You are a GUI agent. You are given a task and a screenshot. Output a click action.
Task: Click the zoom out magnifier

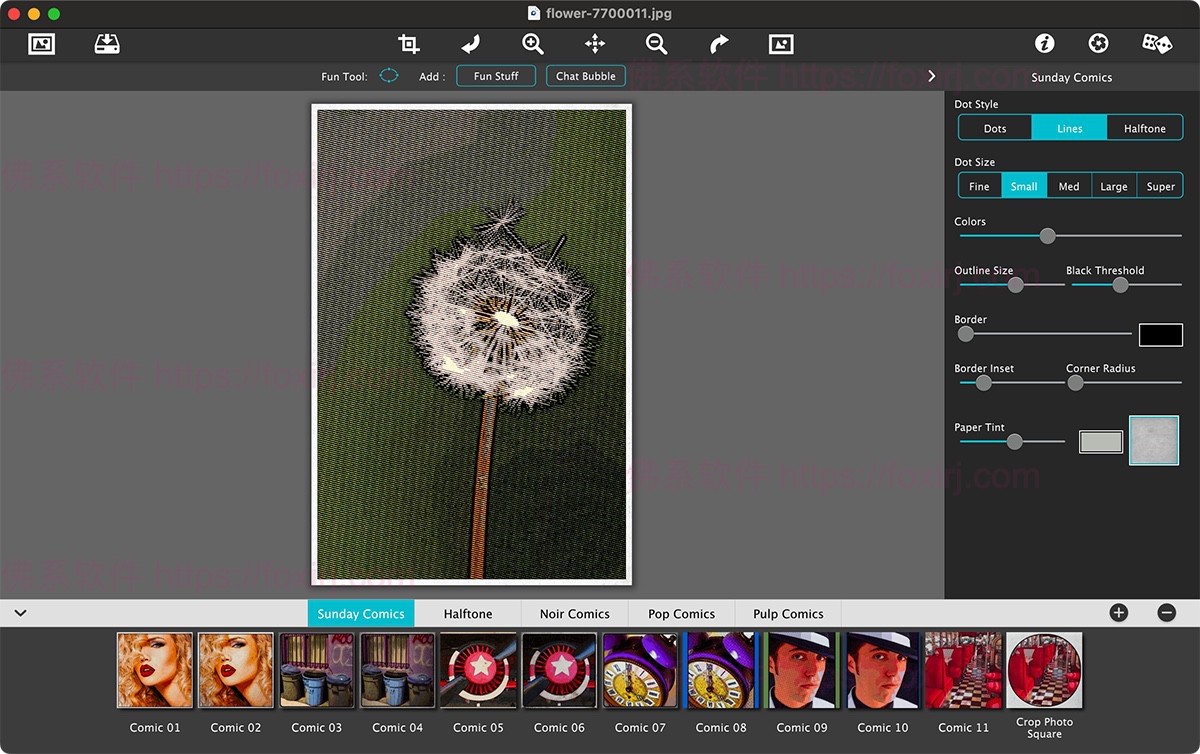pos(656,44)
